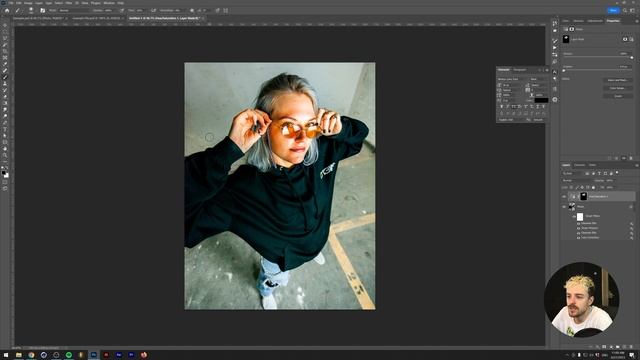
Task: Hide the Hue/Saturation 1 layer
Action: tap(564, 196)
